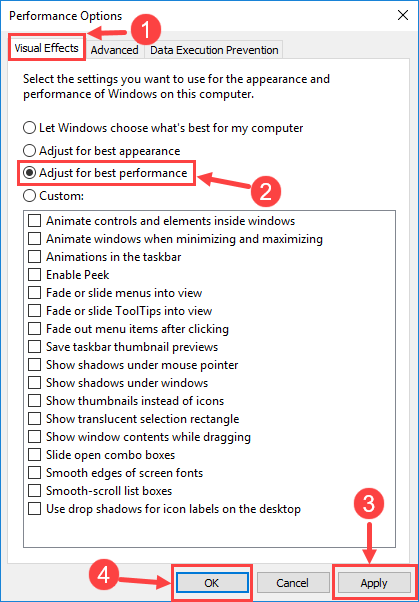Select the Visual Effects tab
The image size is (419, 602).
[x=46, y=48]
